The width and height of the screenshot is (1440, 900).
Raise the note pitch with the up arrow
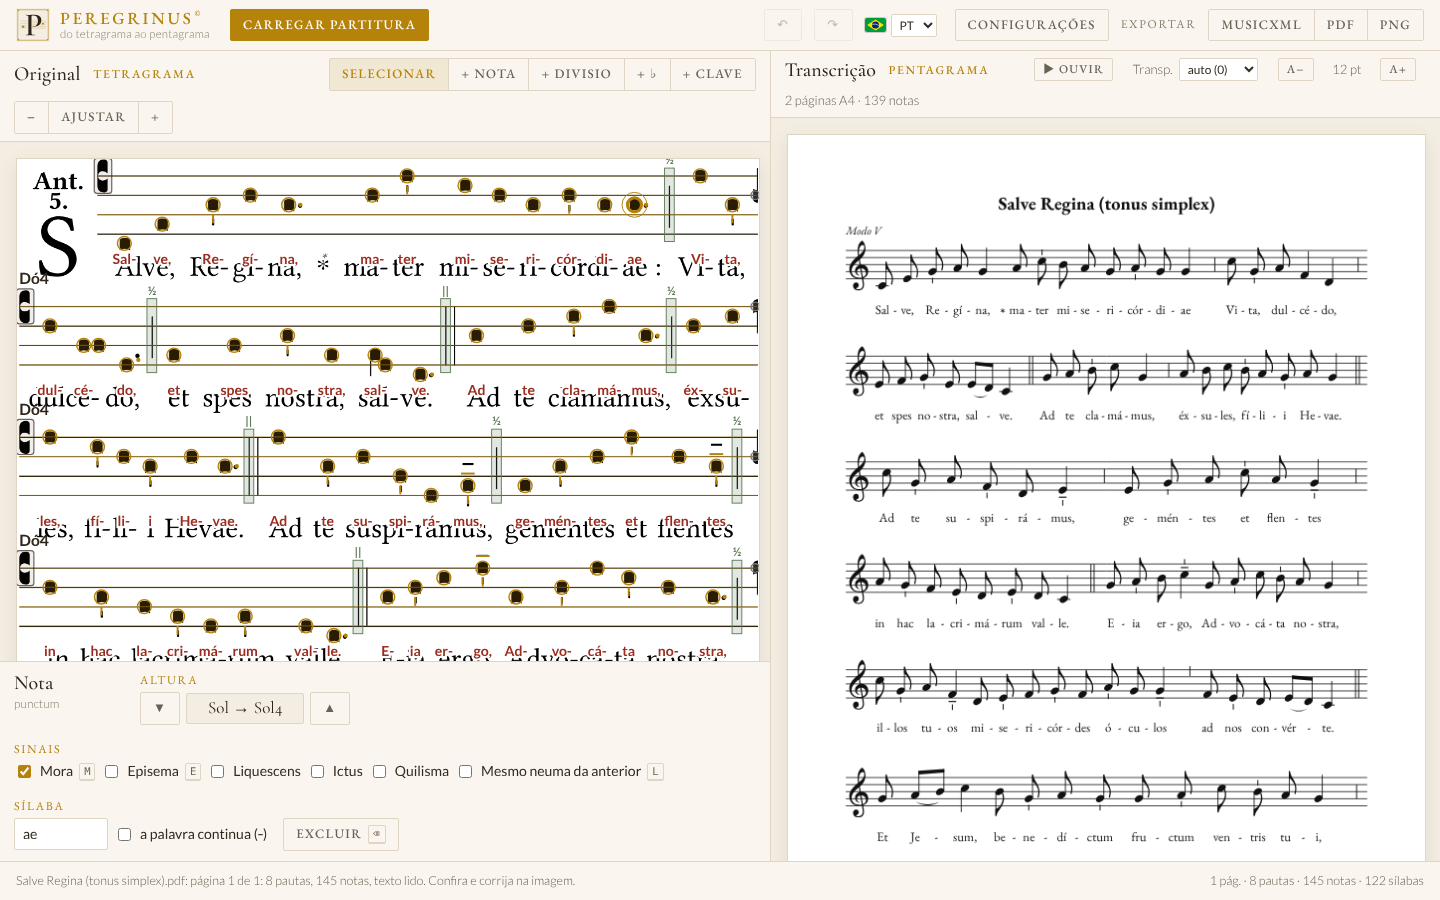[330, 708]
